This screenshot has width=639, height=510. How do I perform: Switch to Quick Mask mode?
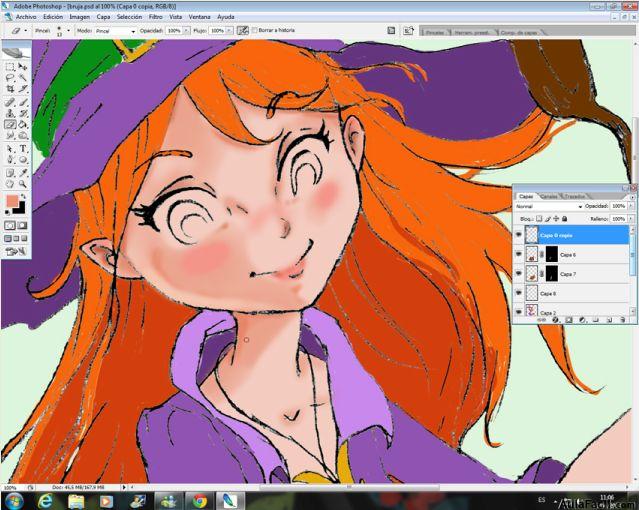[x=23, y=225]
